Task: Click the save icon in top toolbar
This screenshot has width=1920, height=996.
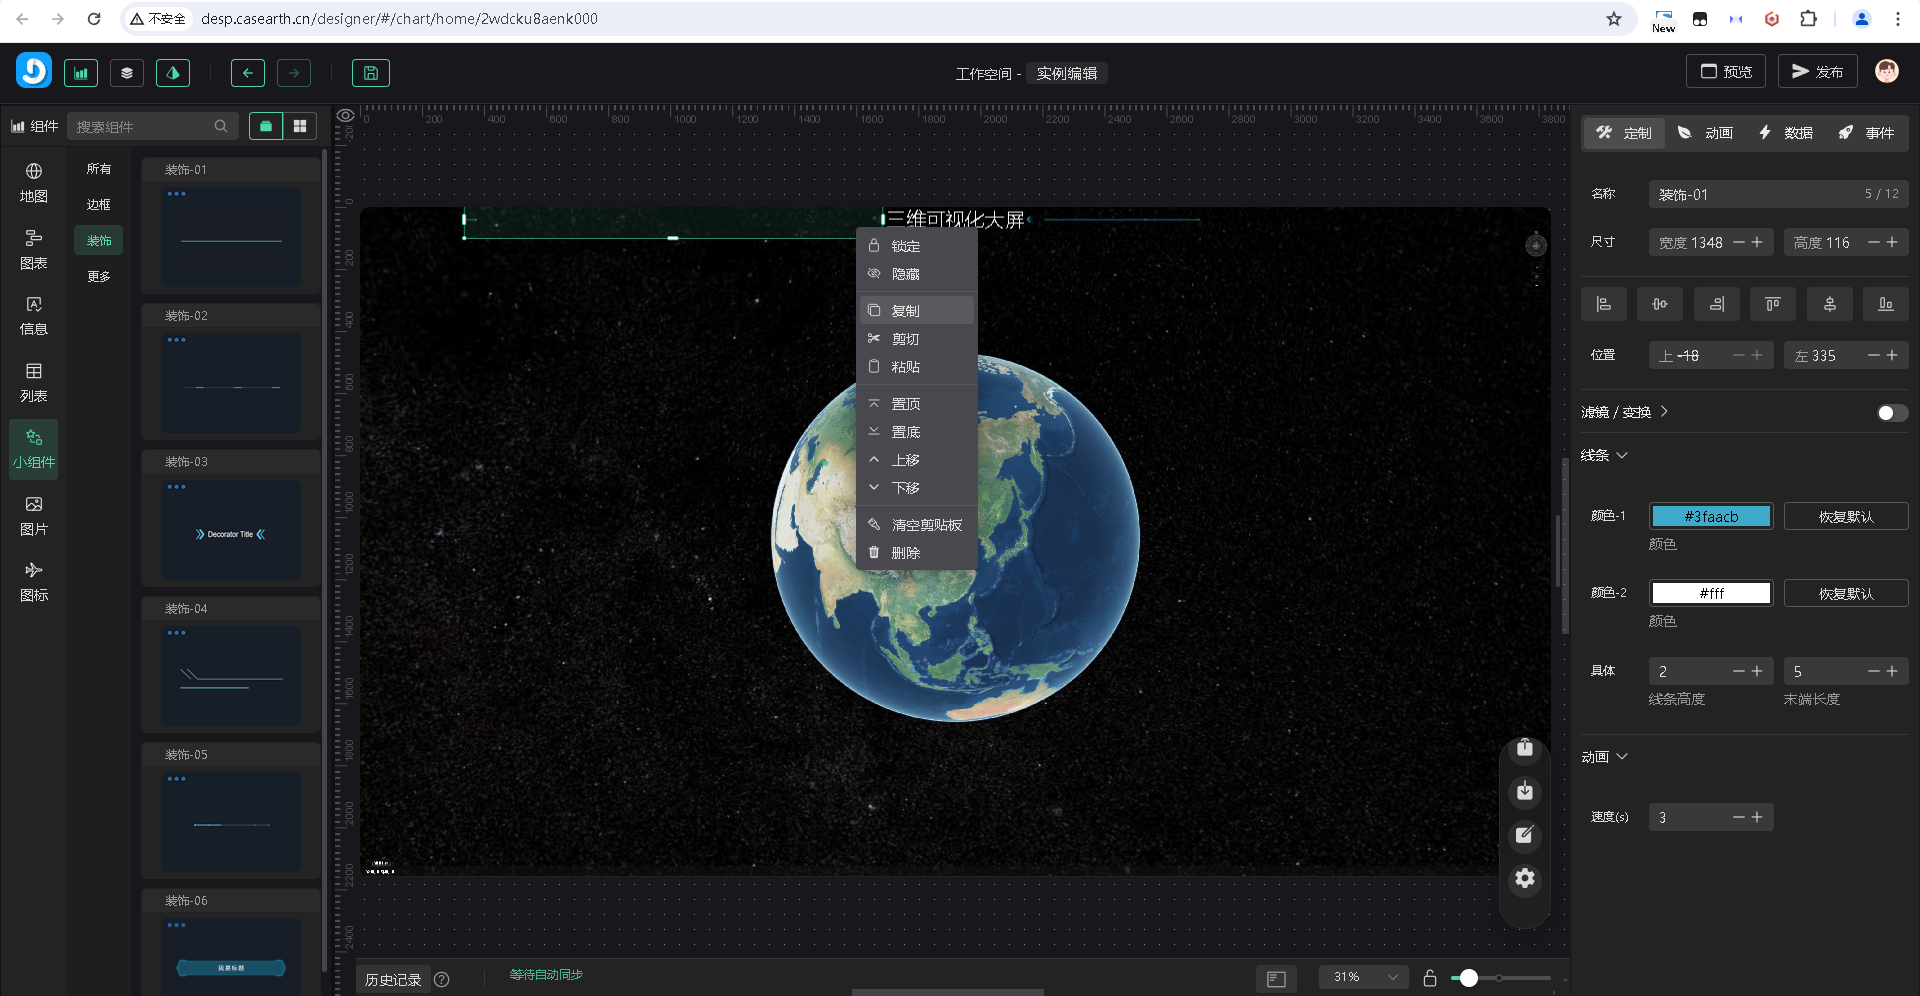Action: click(370, 73)
